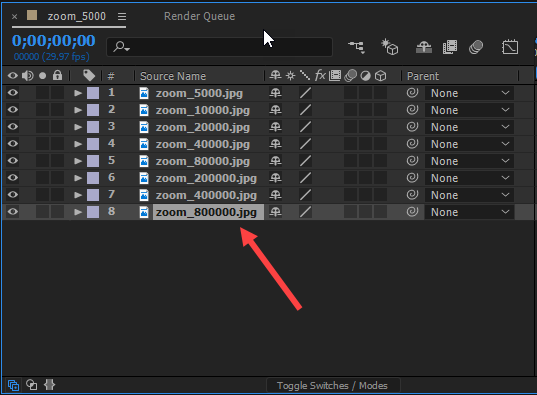Click the fx effect column header

(320, 75)
